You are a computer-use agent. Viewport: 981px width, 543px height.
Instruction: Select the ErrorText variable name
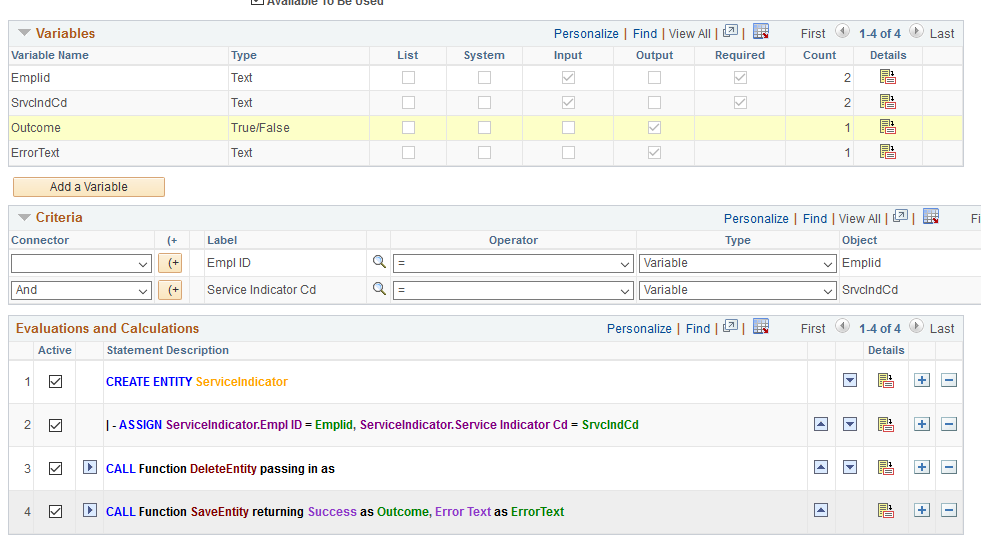[x=35, y=153]
